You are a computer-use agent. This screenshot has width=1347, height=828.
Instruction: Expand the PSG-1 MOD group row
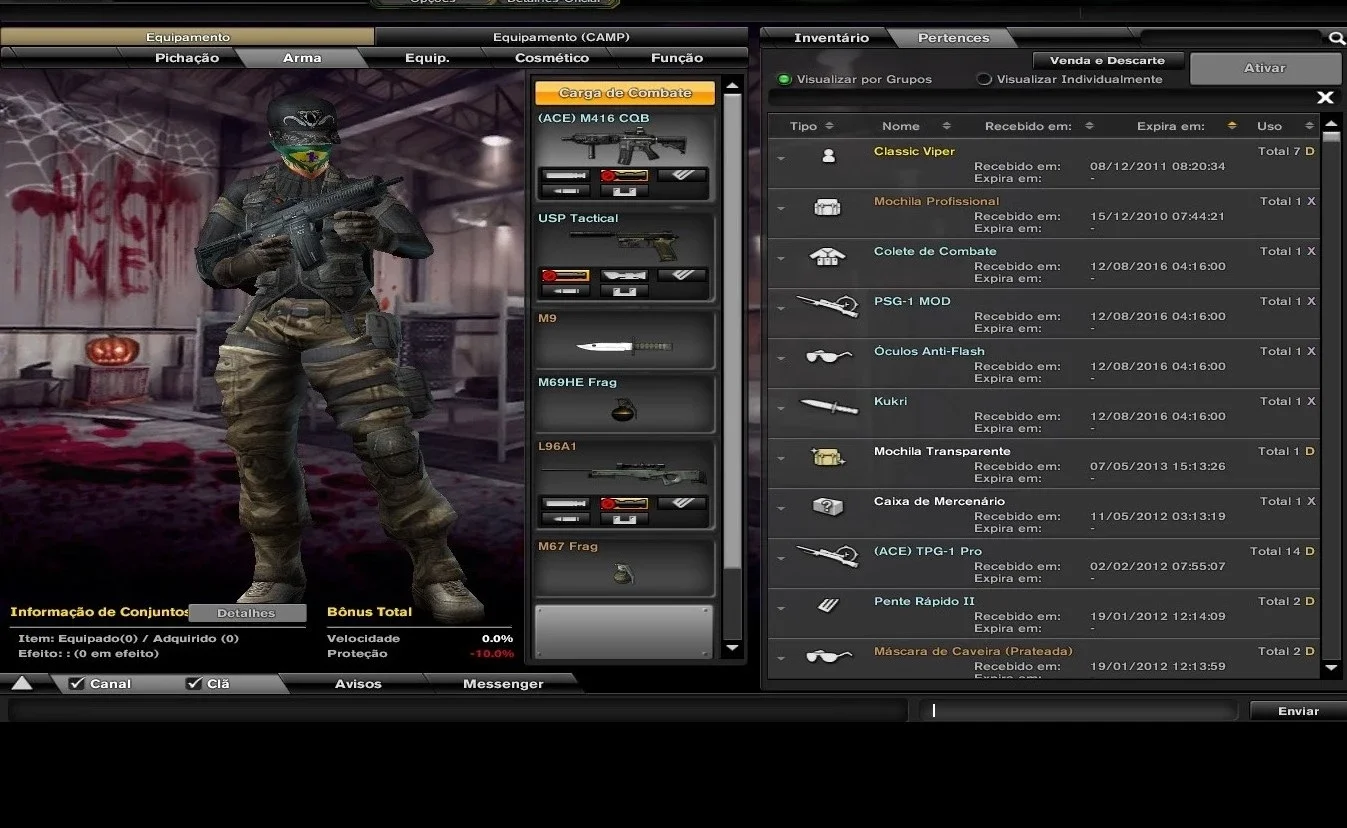781,308
